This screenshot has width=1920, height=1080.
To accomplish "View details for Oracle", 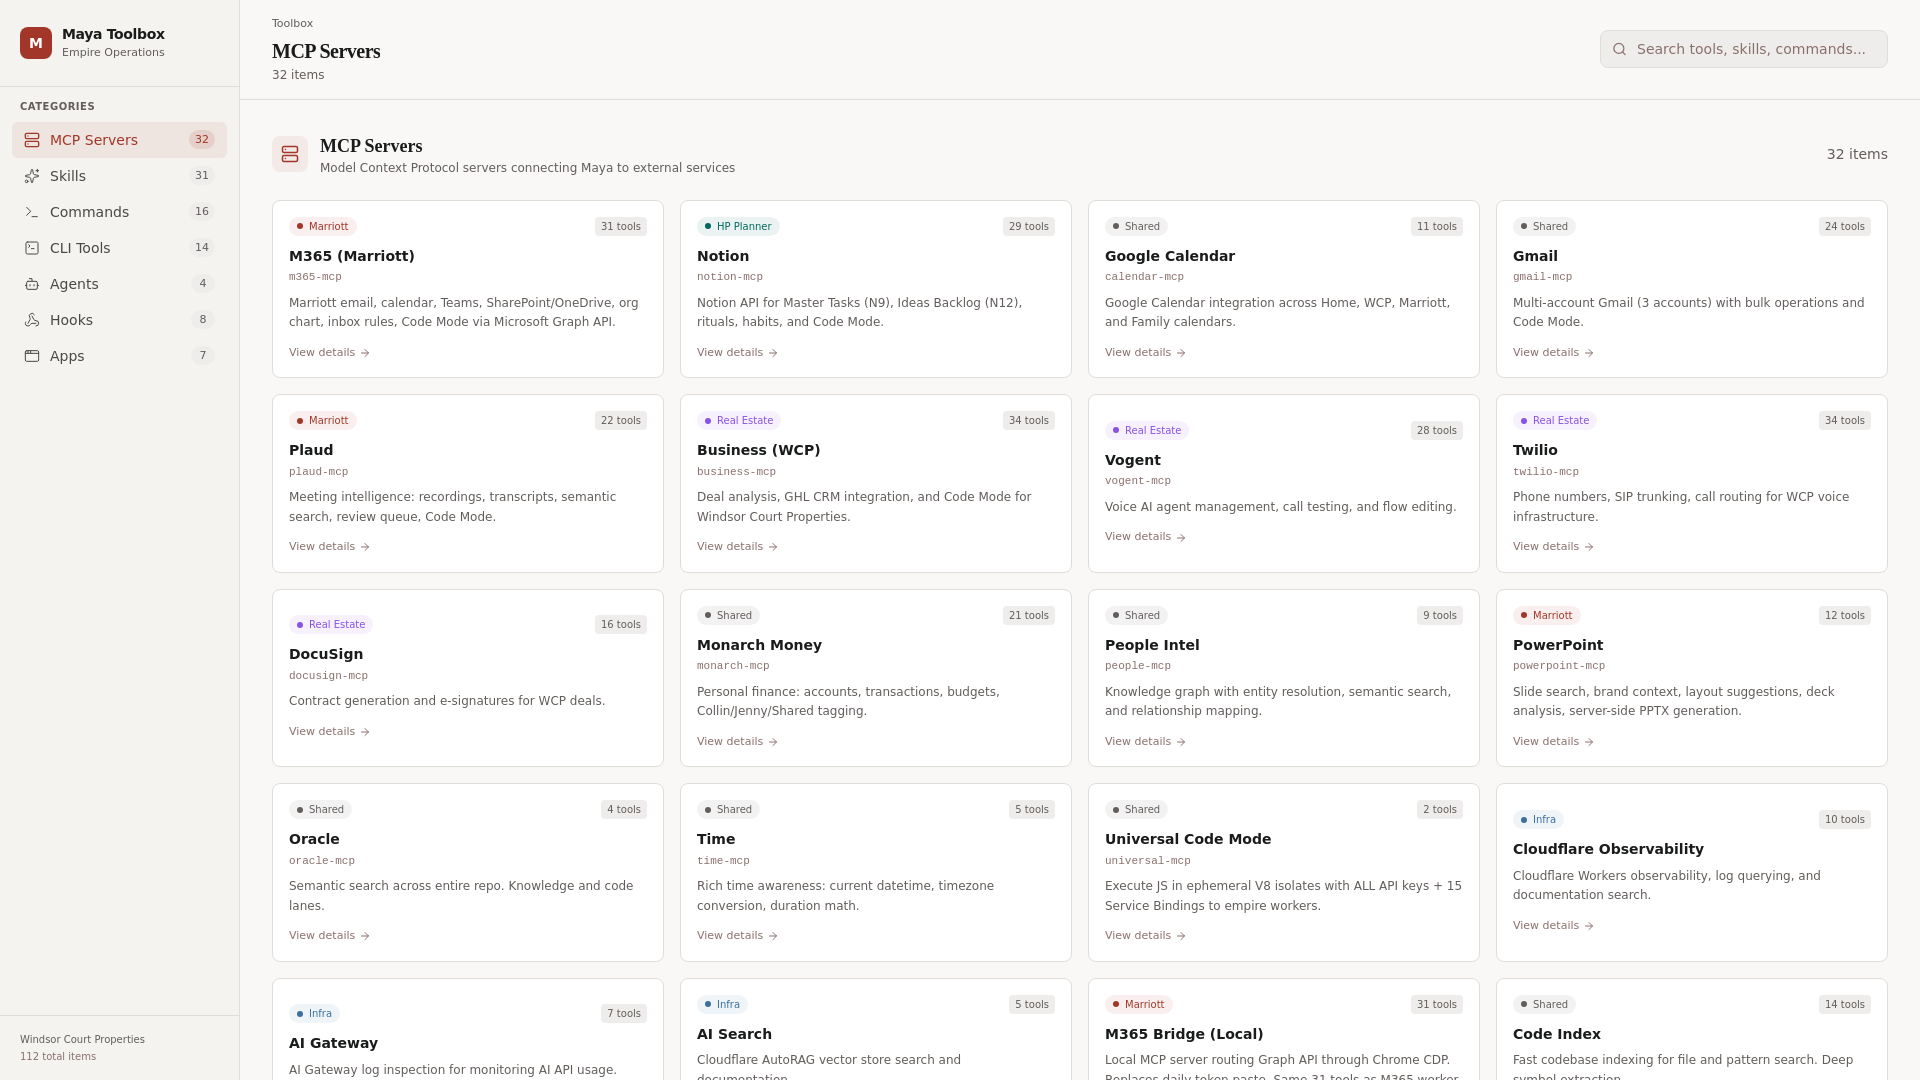I will pos(329,936).
